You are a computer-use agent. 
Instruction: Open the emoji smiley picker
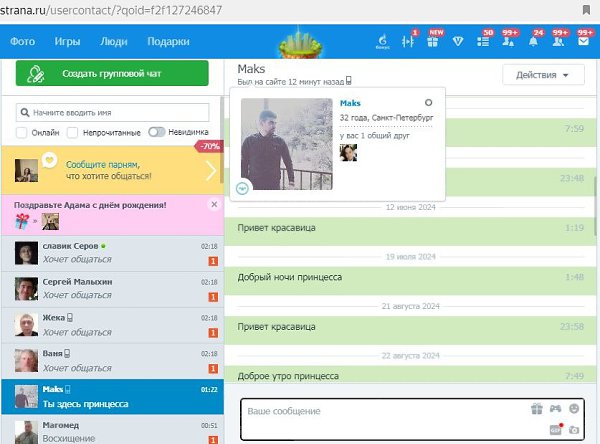(x=574, y=409)
